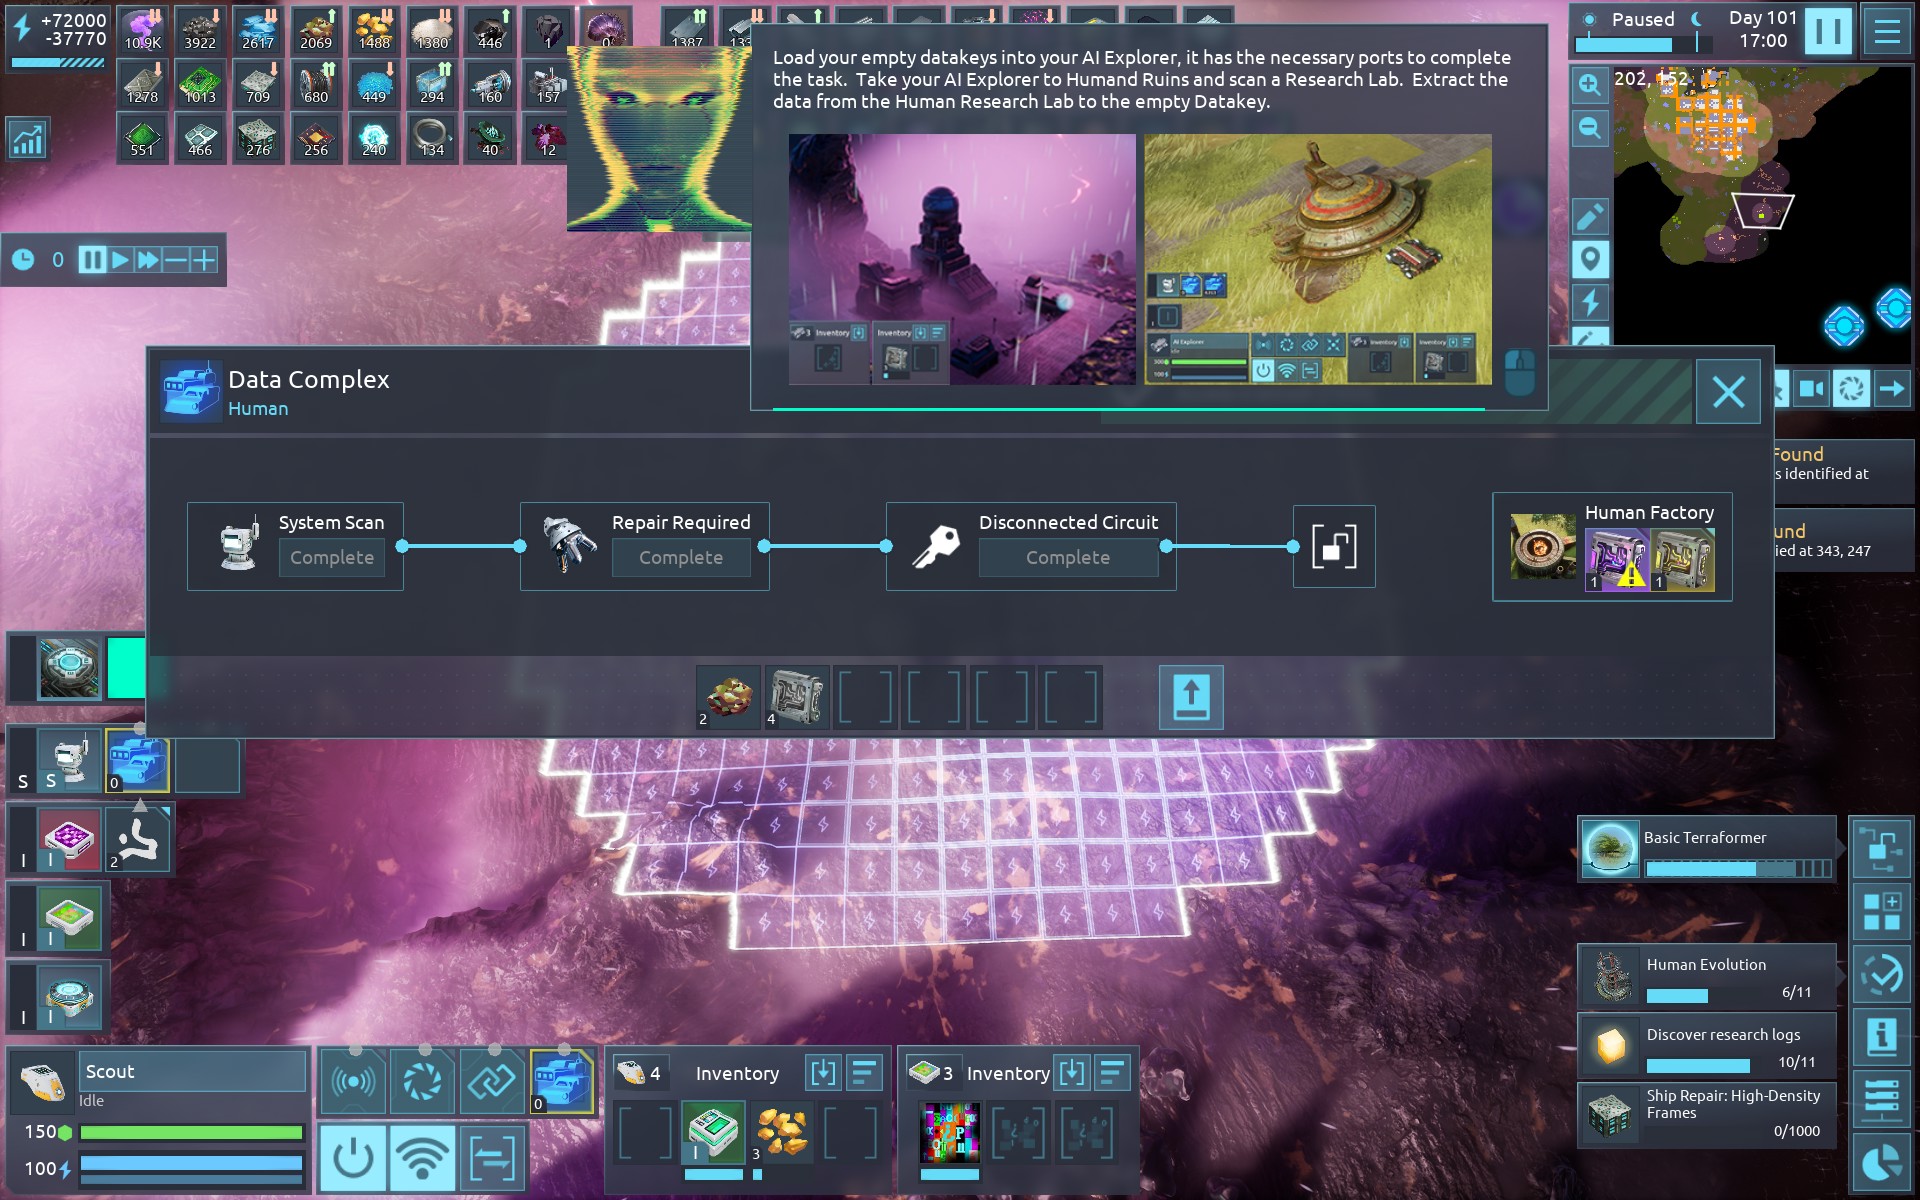Open the Human Evolution objective
The height and width of the screenshot is (1200, 1920).
point(1707,976)
